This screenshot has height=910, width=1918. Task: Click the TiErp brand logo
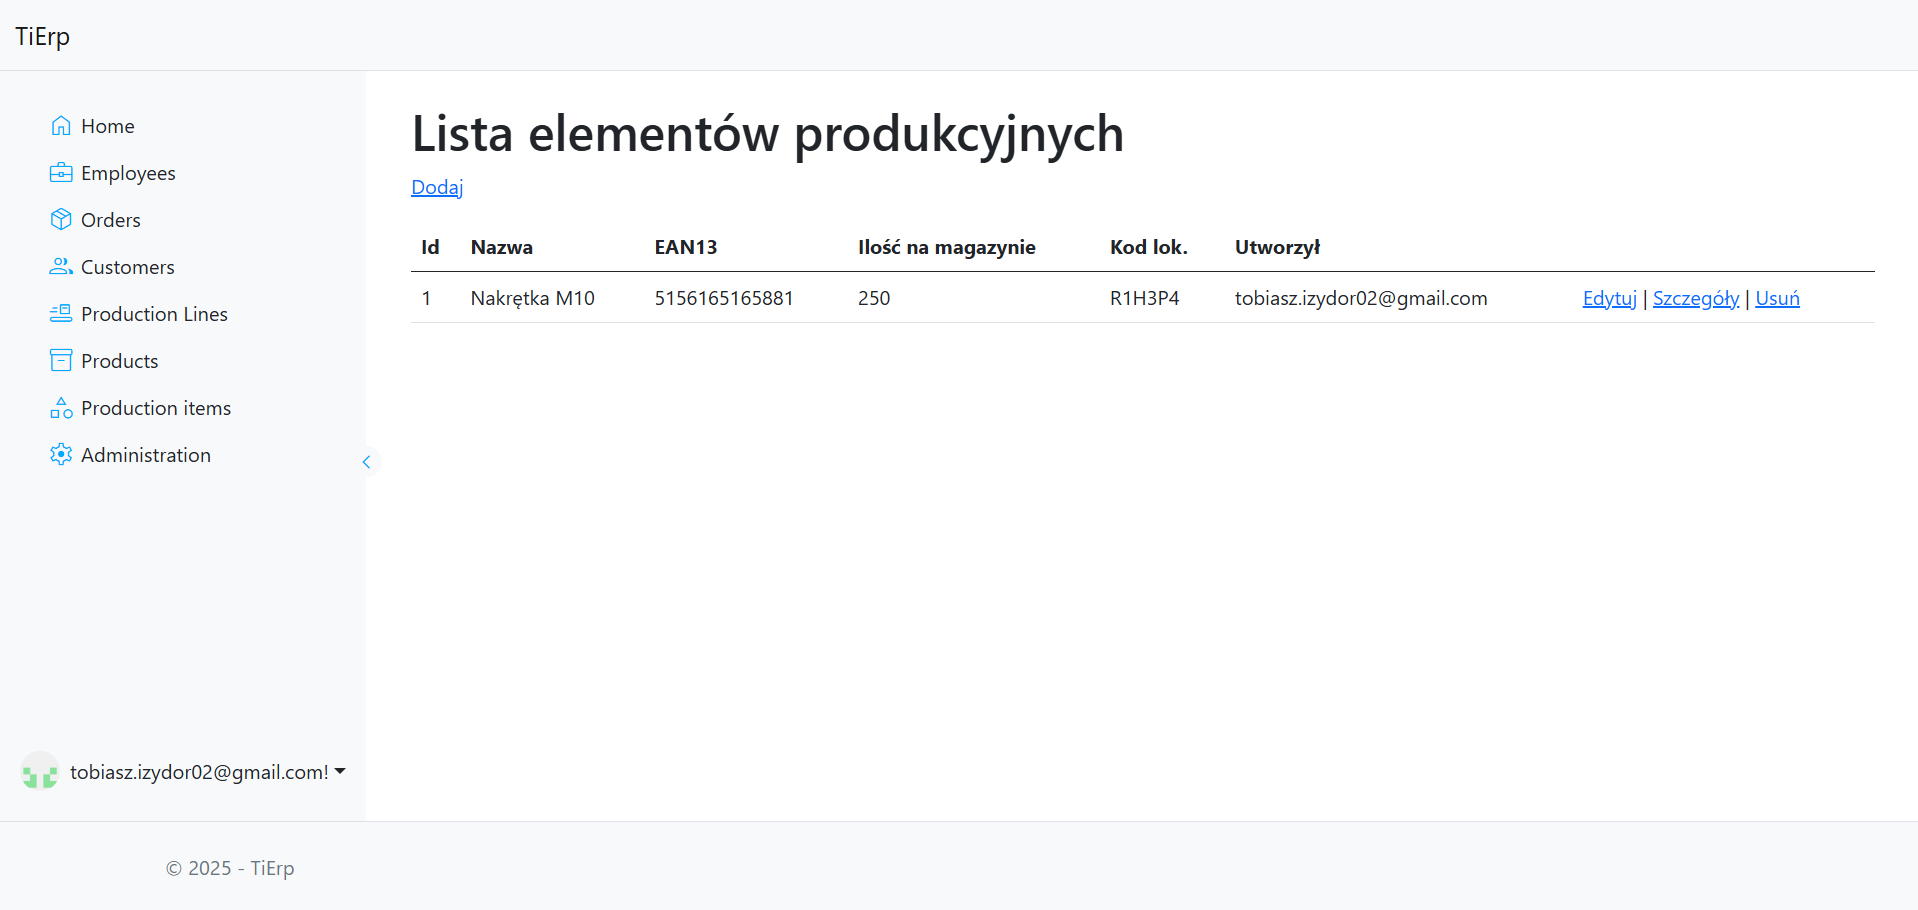(x=43, y=36)
